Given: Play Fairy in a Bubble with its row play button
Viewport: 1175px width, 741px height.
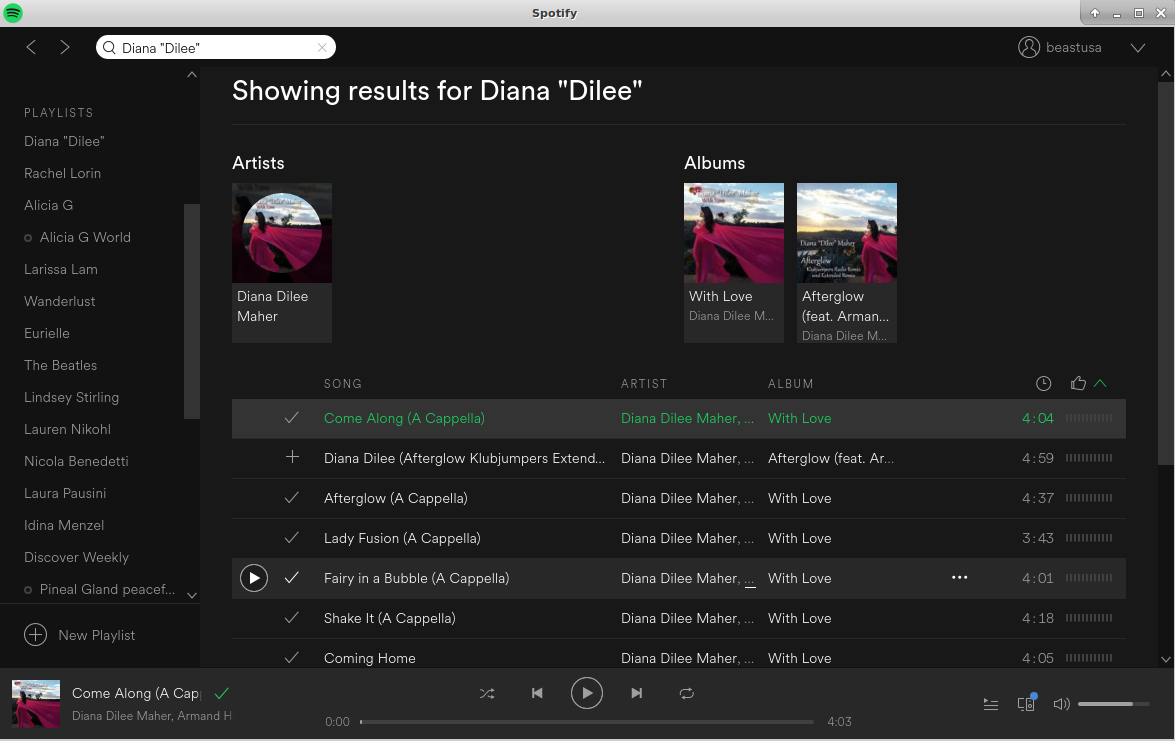Looking at the screenshot, I should click(x=254, y=578).
